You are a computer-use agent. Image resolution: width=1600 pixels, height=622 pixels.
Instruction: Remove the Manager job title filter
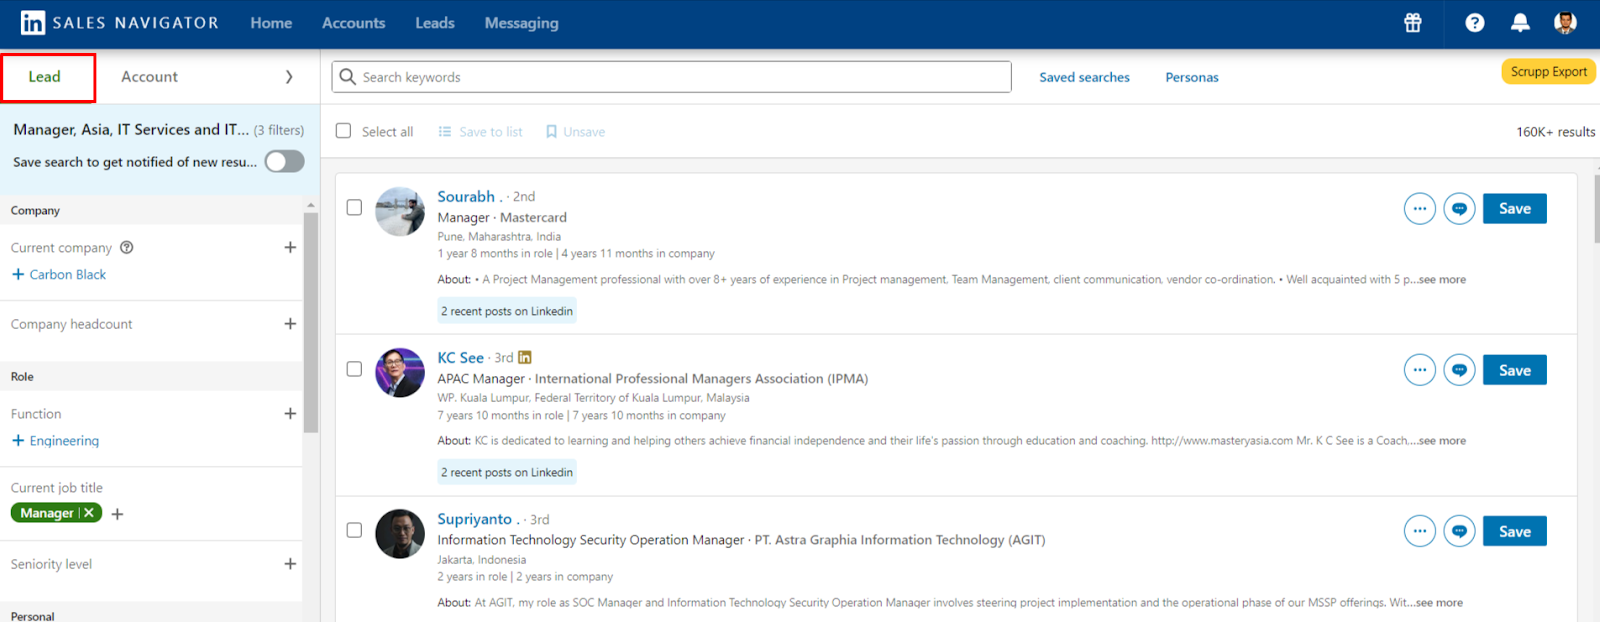click(89, 513)
